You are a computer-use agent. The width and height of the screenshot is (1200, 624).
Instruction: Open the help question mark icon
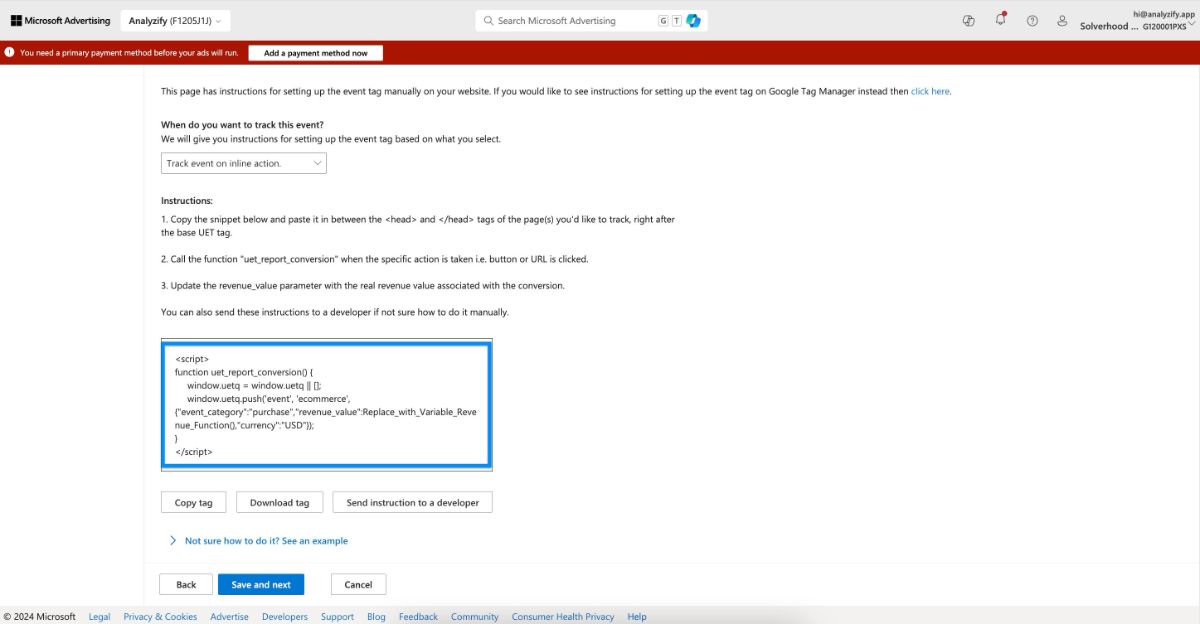point(1032,20)
